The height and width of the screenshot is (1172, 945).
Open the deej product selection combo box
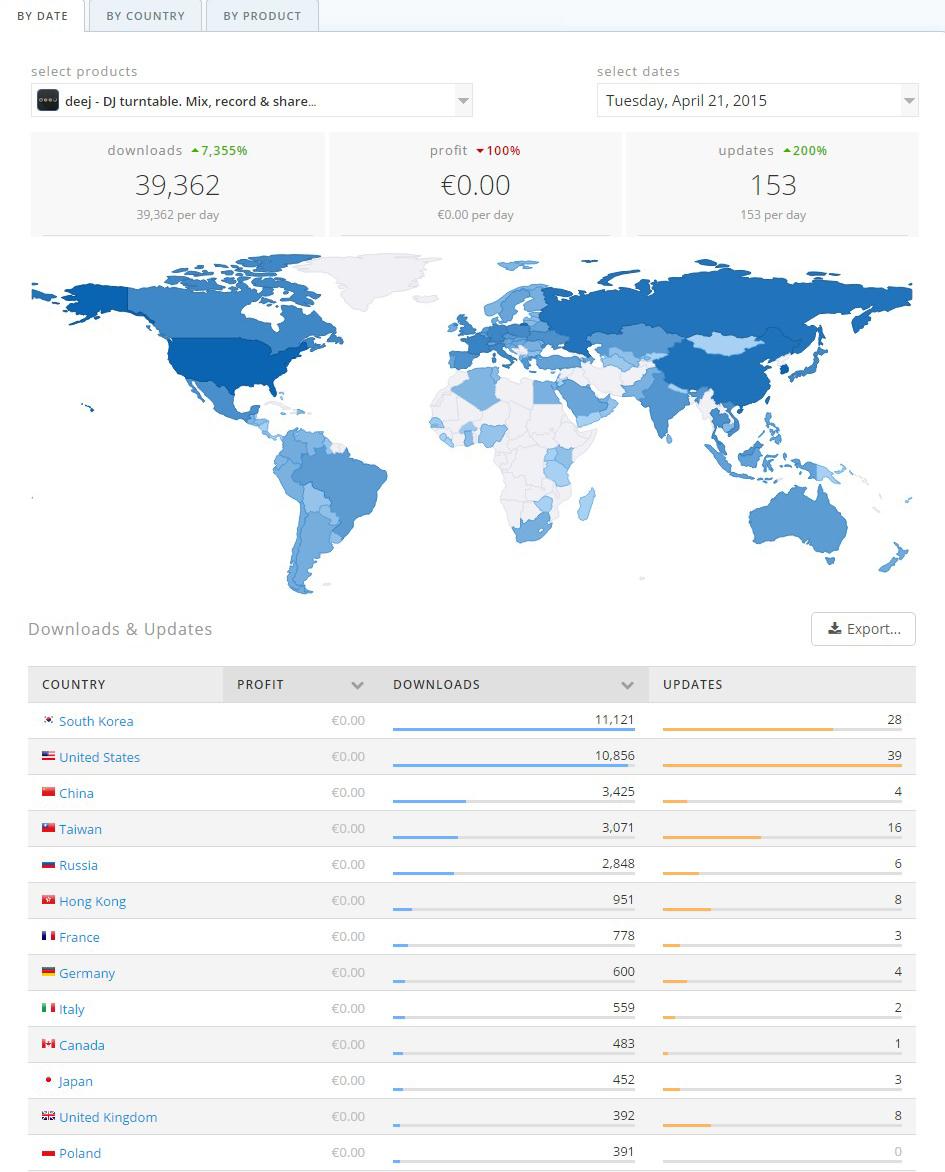[252, 100]
